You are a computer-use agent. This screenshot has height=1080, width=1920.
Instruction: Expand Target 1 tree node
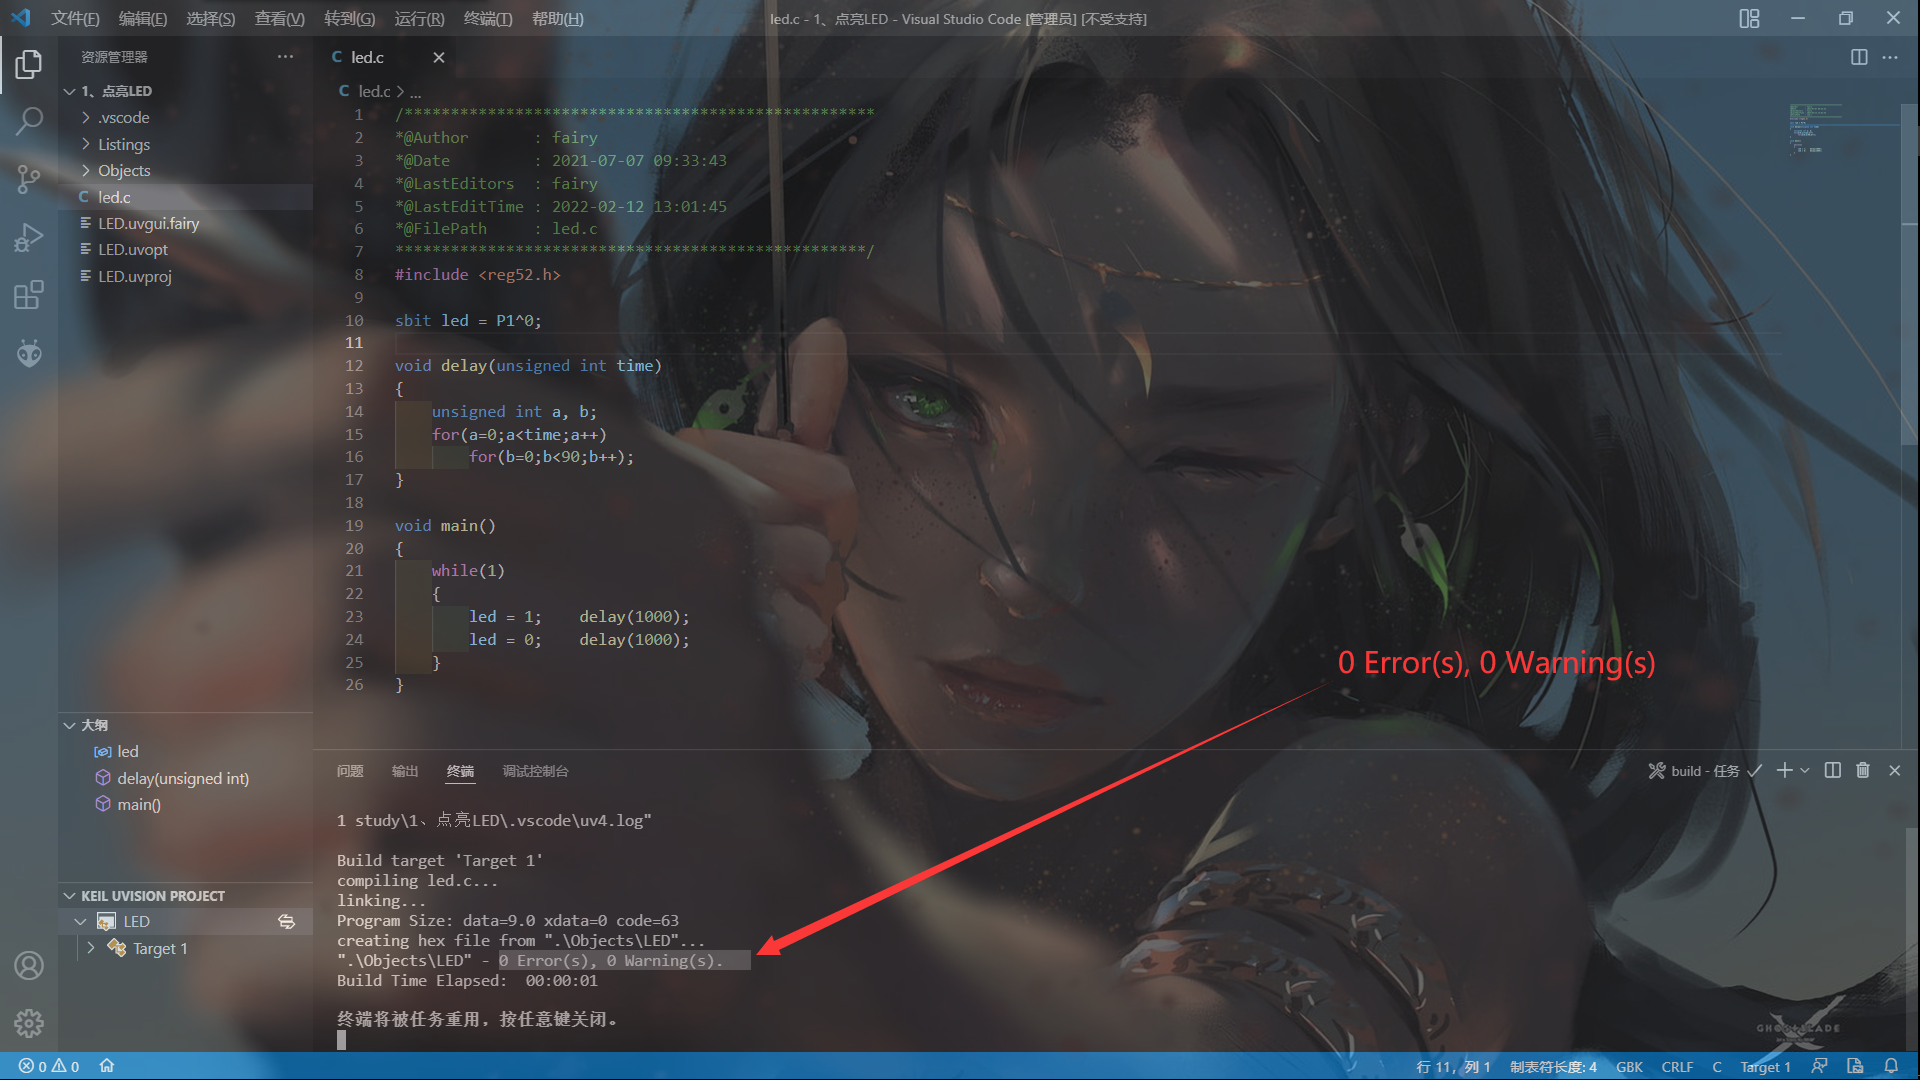(x=91, y=948)
